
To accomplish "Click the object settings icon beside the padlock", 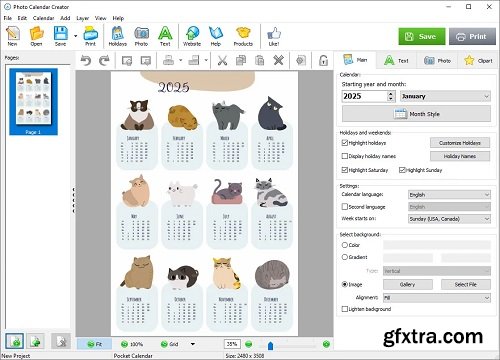I will click(301, 60).
